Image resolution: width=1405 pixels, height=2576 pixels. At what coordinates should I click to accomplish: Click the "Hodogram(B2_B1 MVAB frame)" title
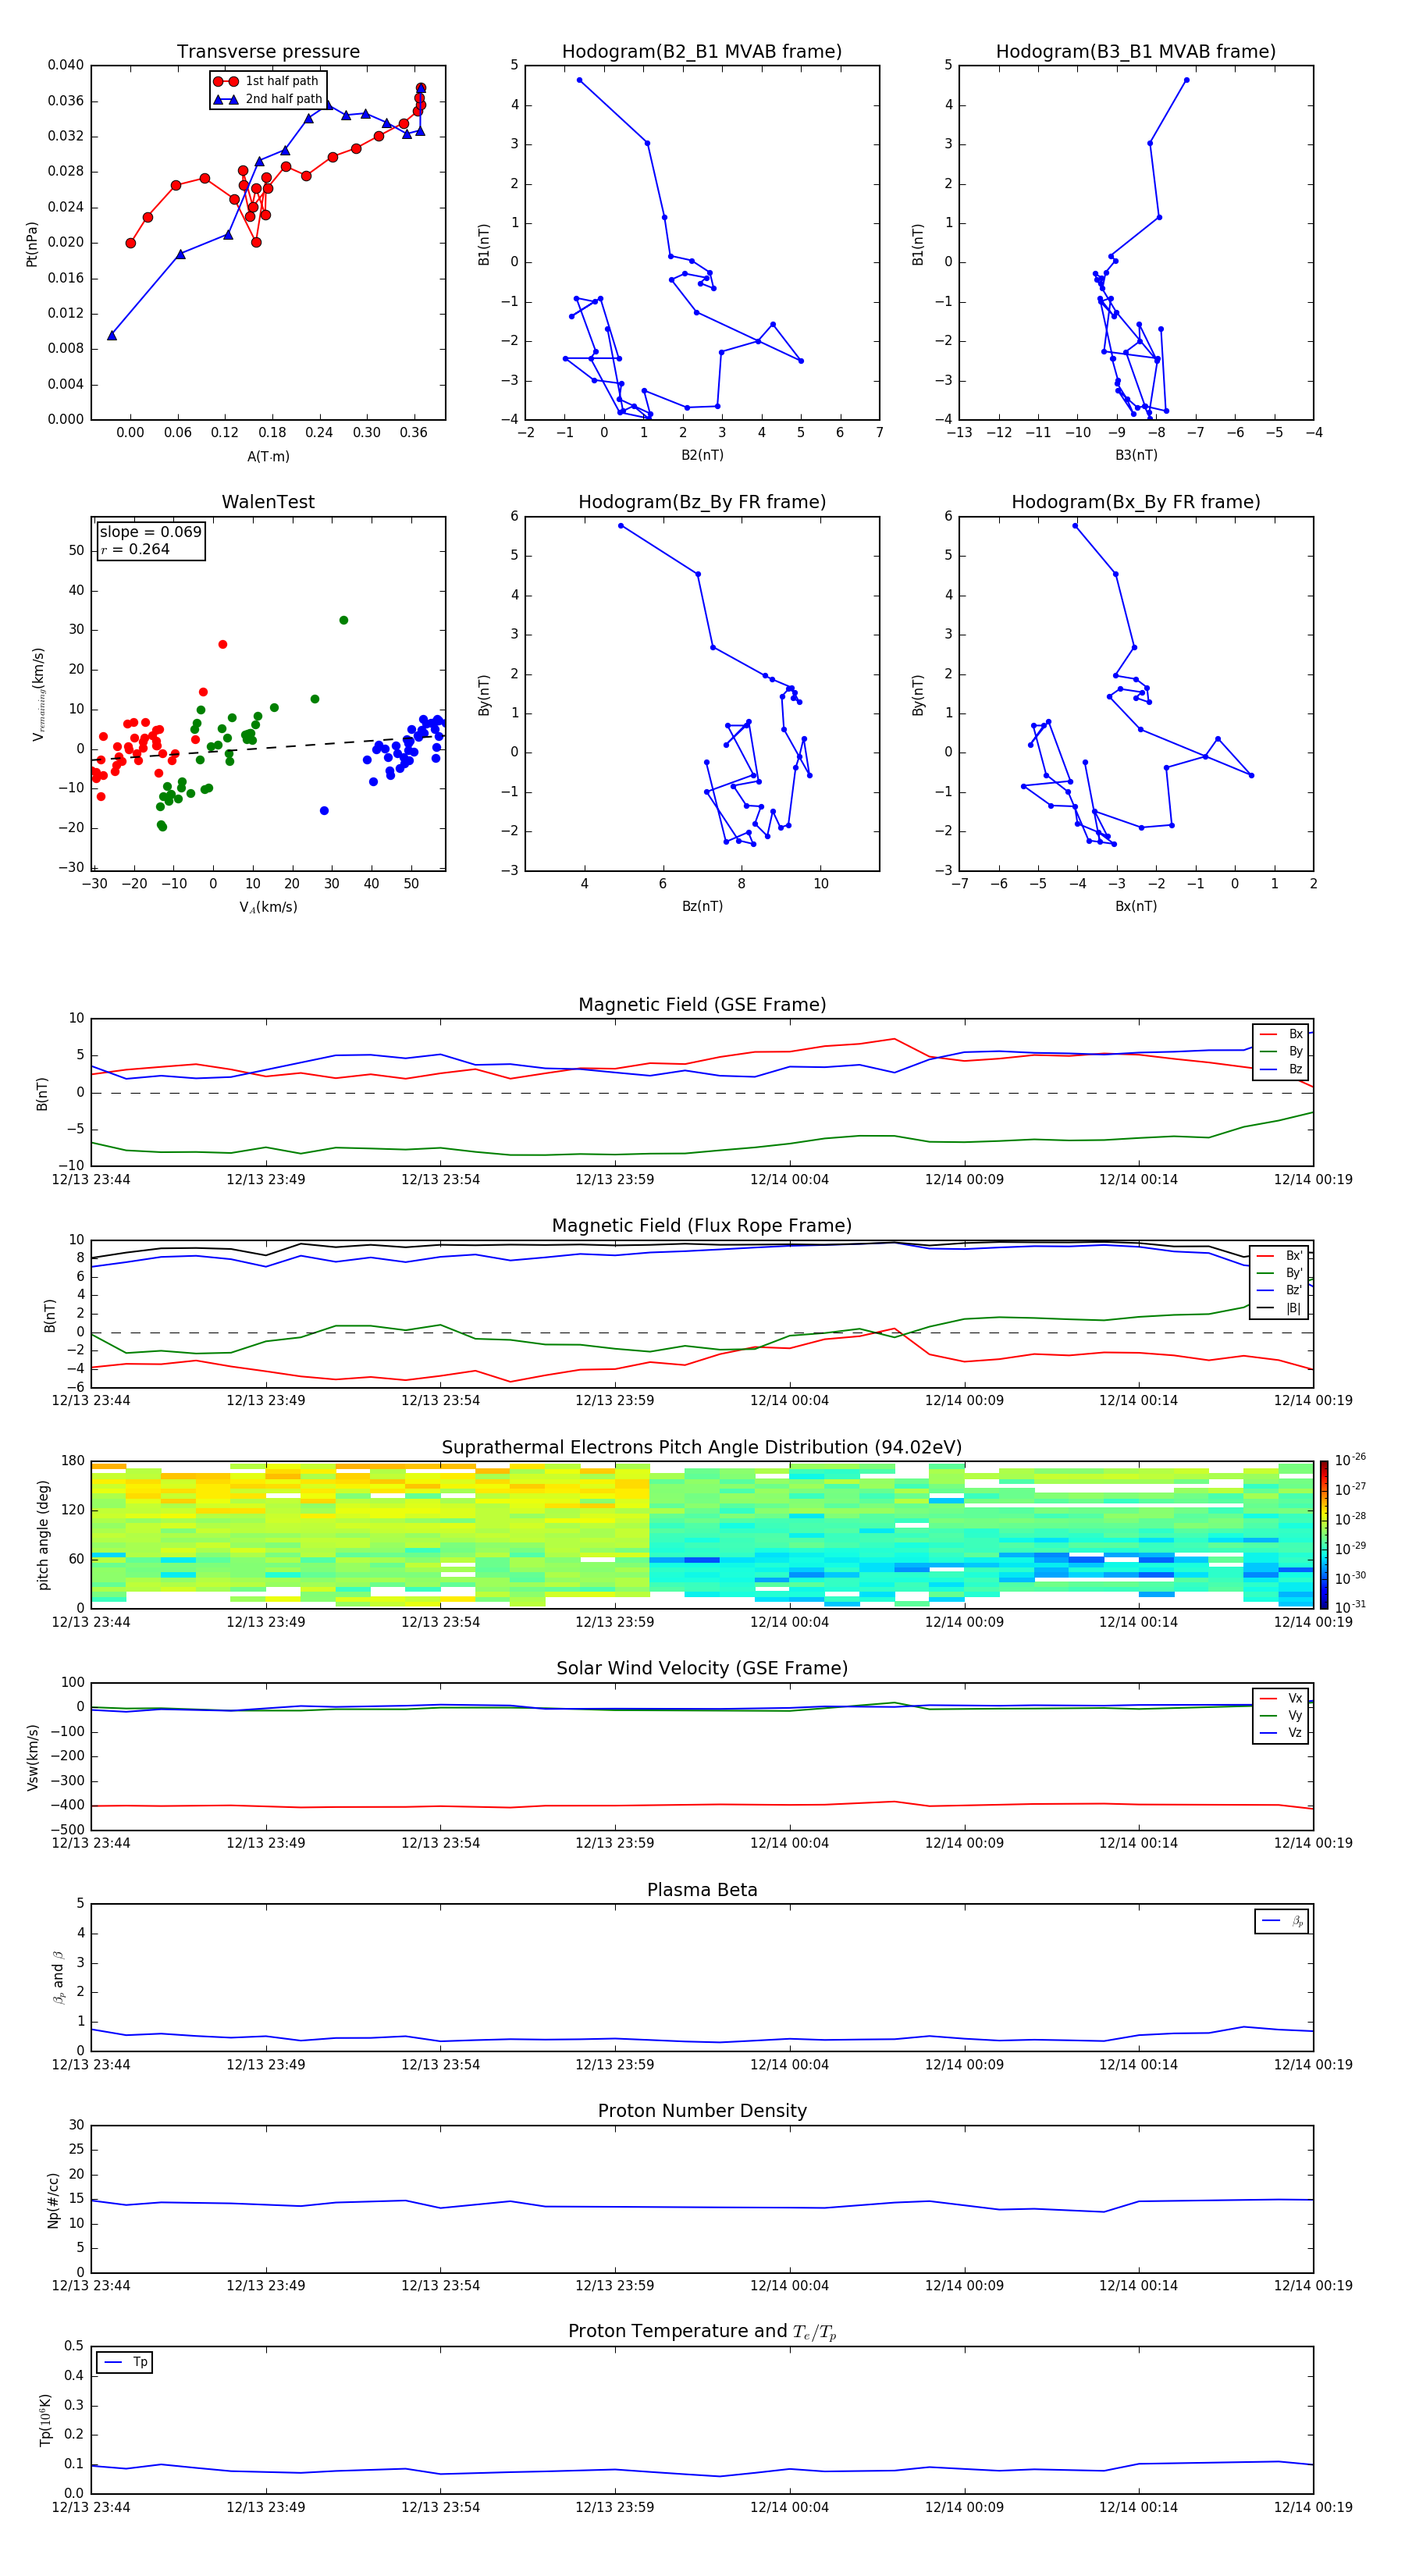tap(702, 51)
